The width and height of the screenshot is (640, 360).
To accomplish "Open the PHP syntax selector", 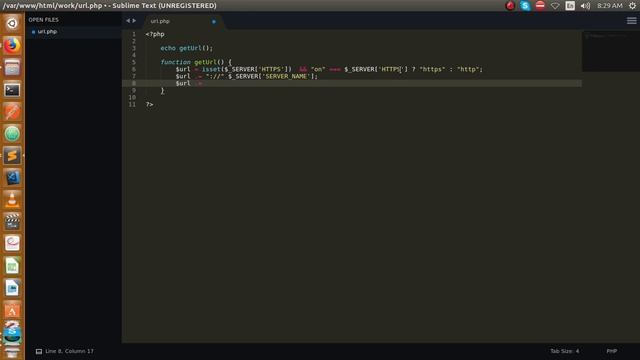I will coord(611,351).
